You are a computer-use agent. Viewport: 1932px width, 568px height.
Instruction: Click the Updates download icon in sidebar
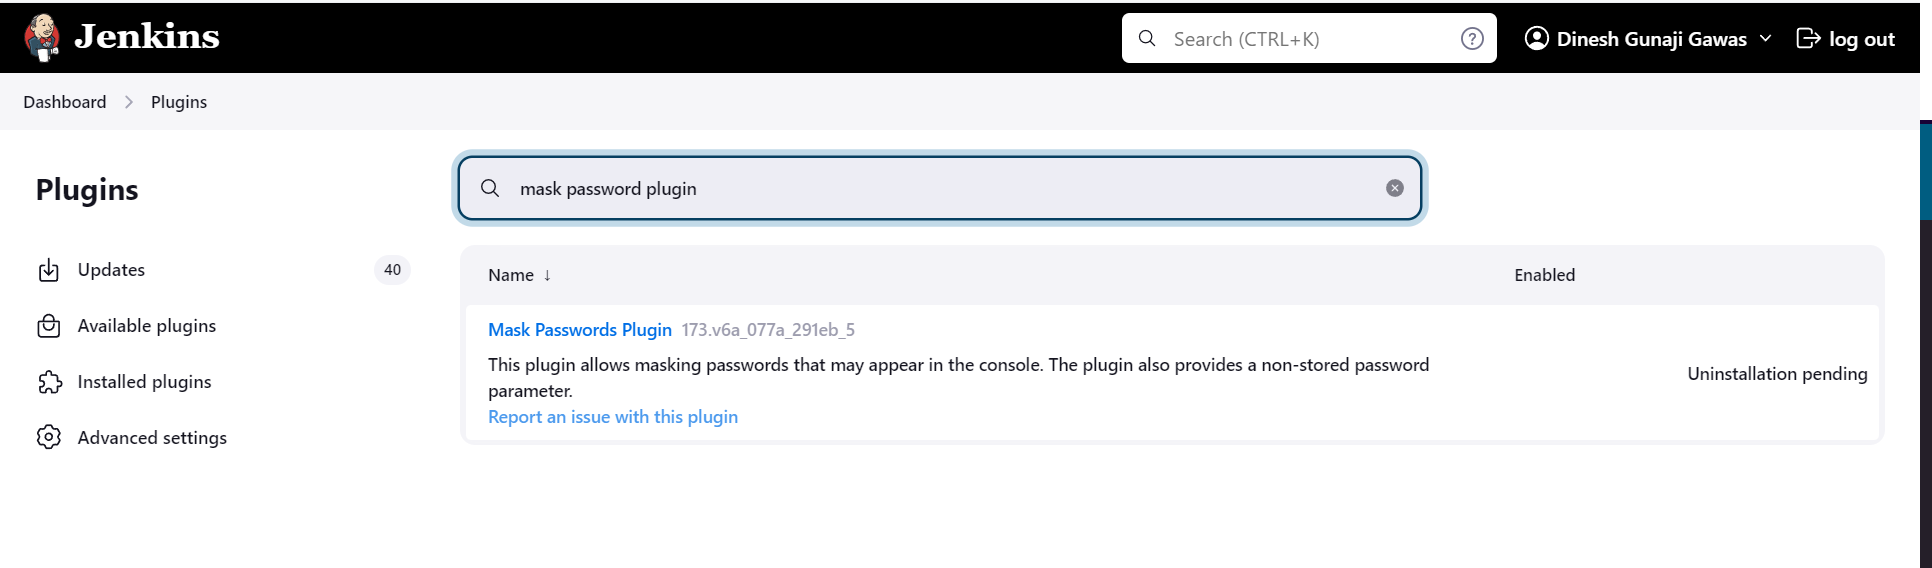[49, 270]
